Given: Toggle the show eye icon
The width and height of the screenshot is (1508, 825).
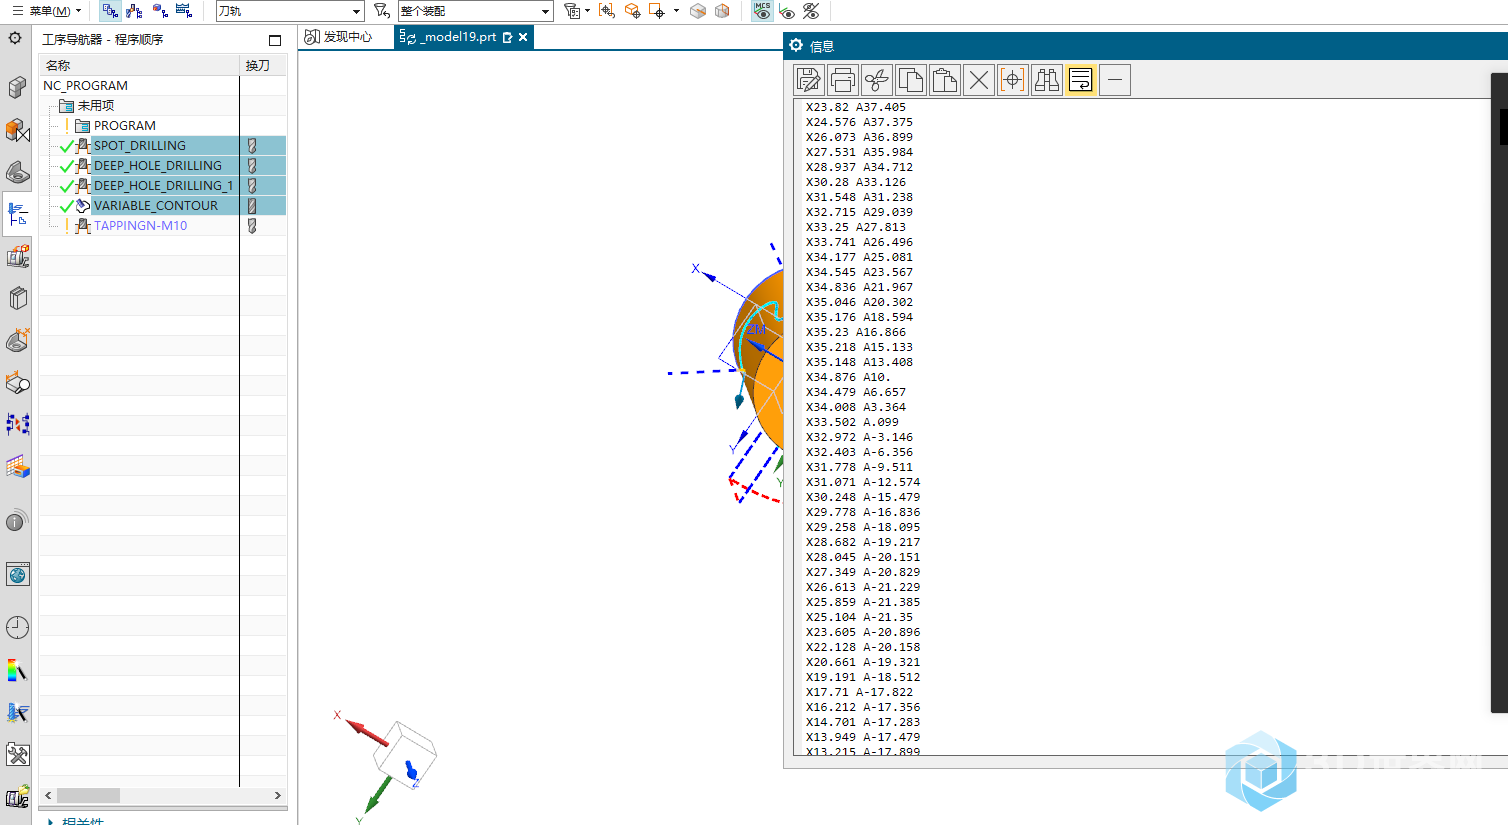Looking at the screenshot, I should (787, 11).
